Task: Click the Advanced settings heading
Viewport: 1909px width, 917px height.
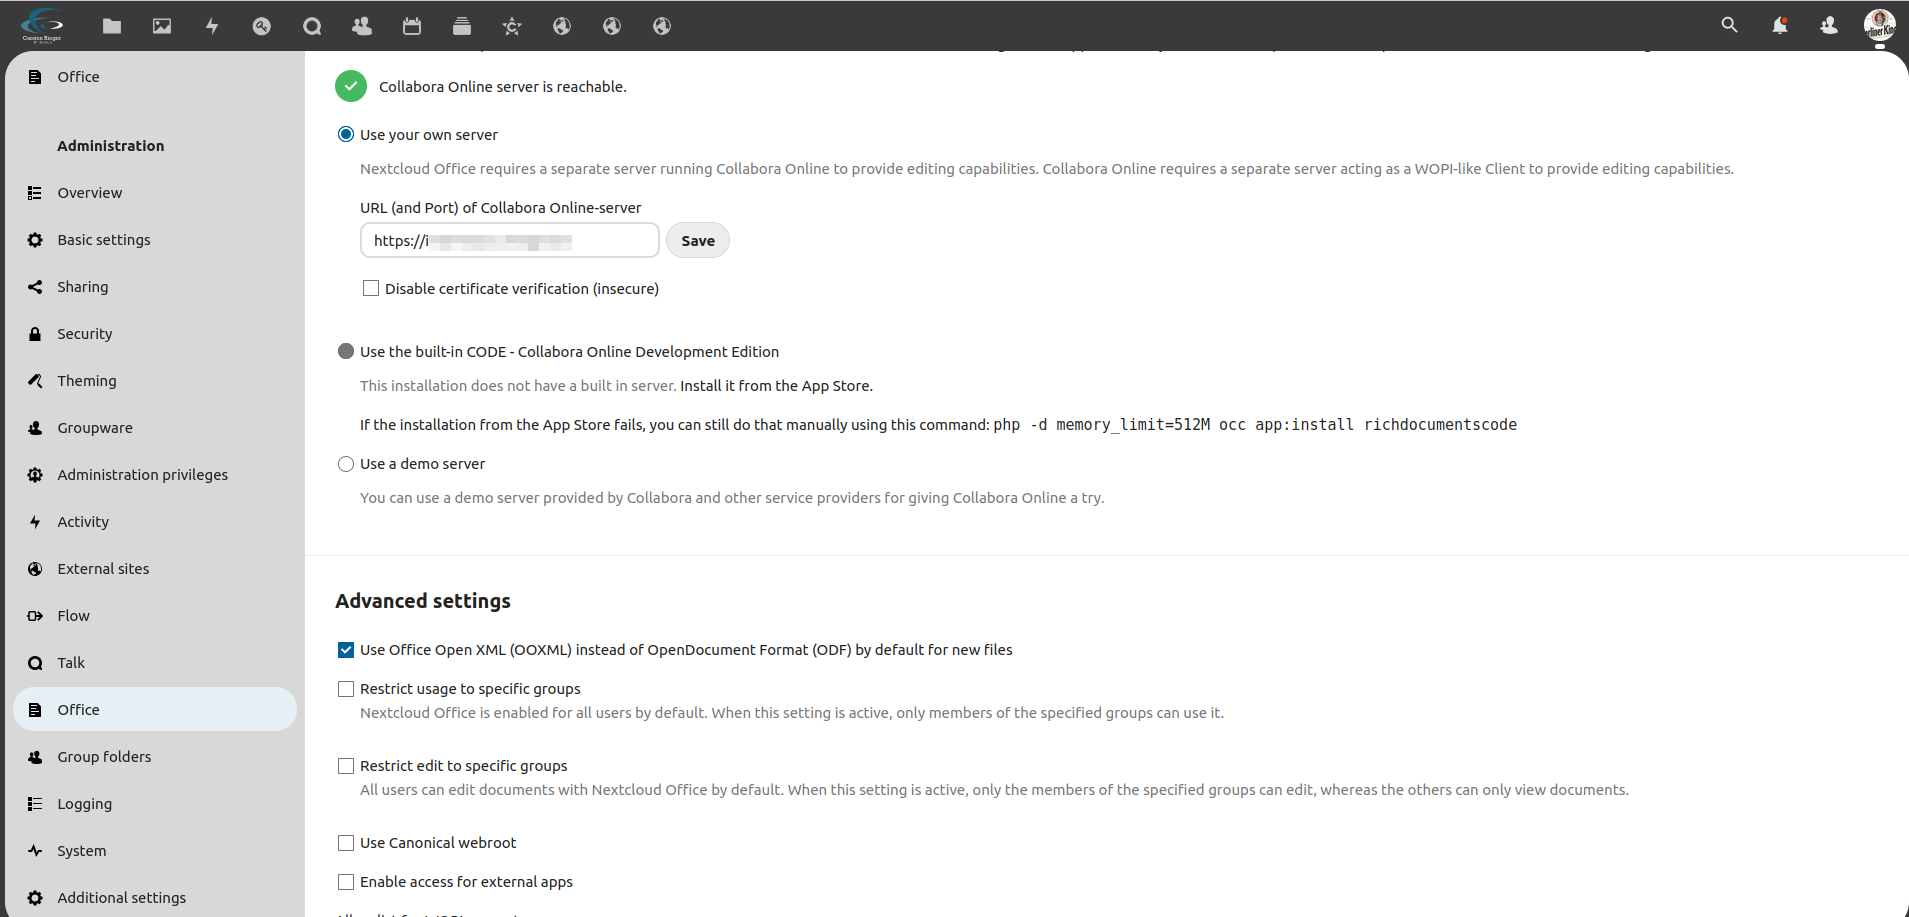Action: (423, 601)
